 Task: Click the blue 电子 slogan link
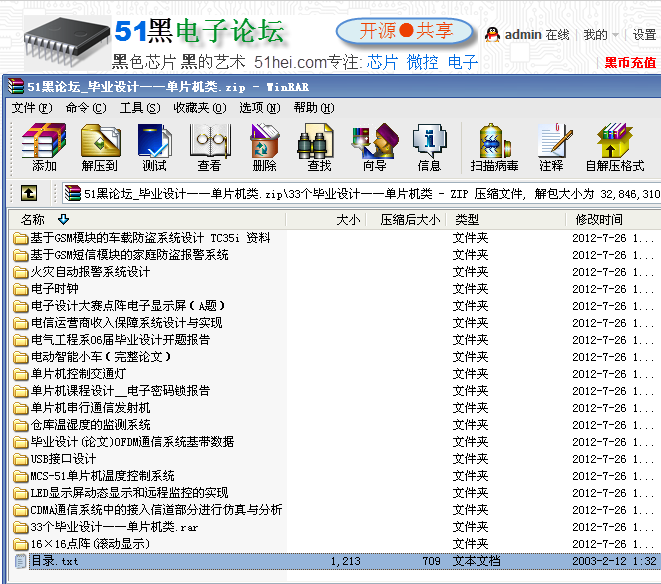[x=463, y=62]
